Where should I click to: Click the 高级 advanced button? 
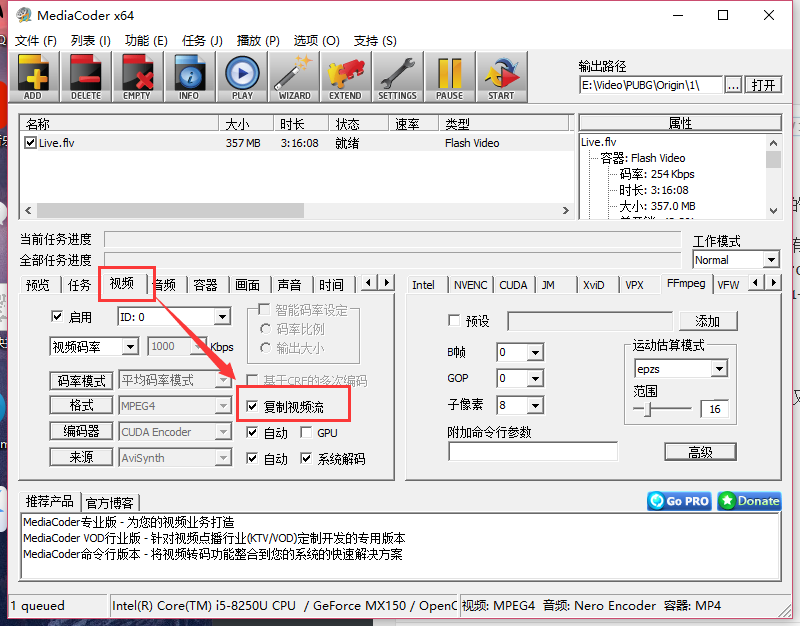[x=700, y=452]
